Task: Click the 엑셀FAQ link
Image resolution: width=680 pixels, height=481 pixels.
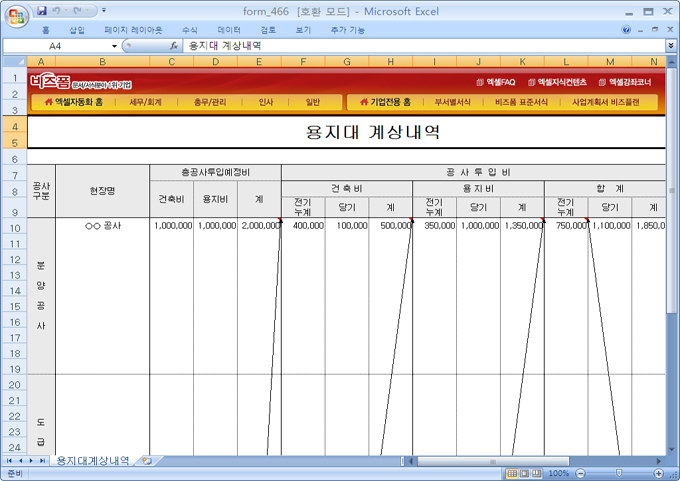Action: [496, 82]
